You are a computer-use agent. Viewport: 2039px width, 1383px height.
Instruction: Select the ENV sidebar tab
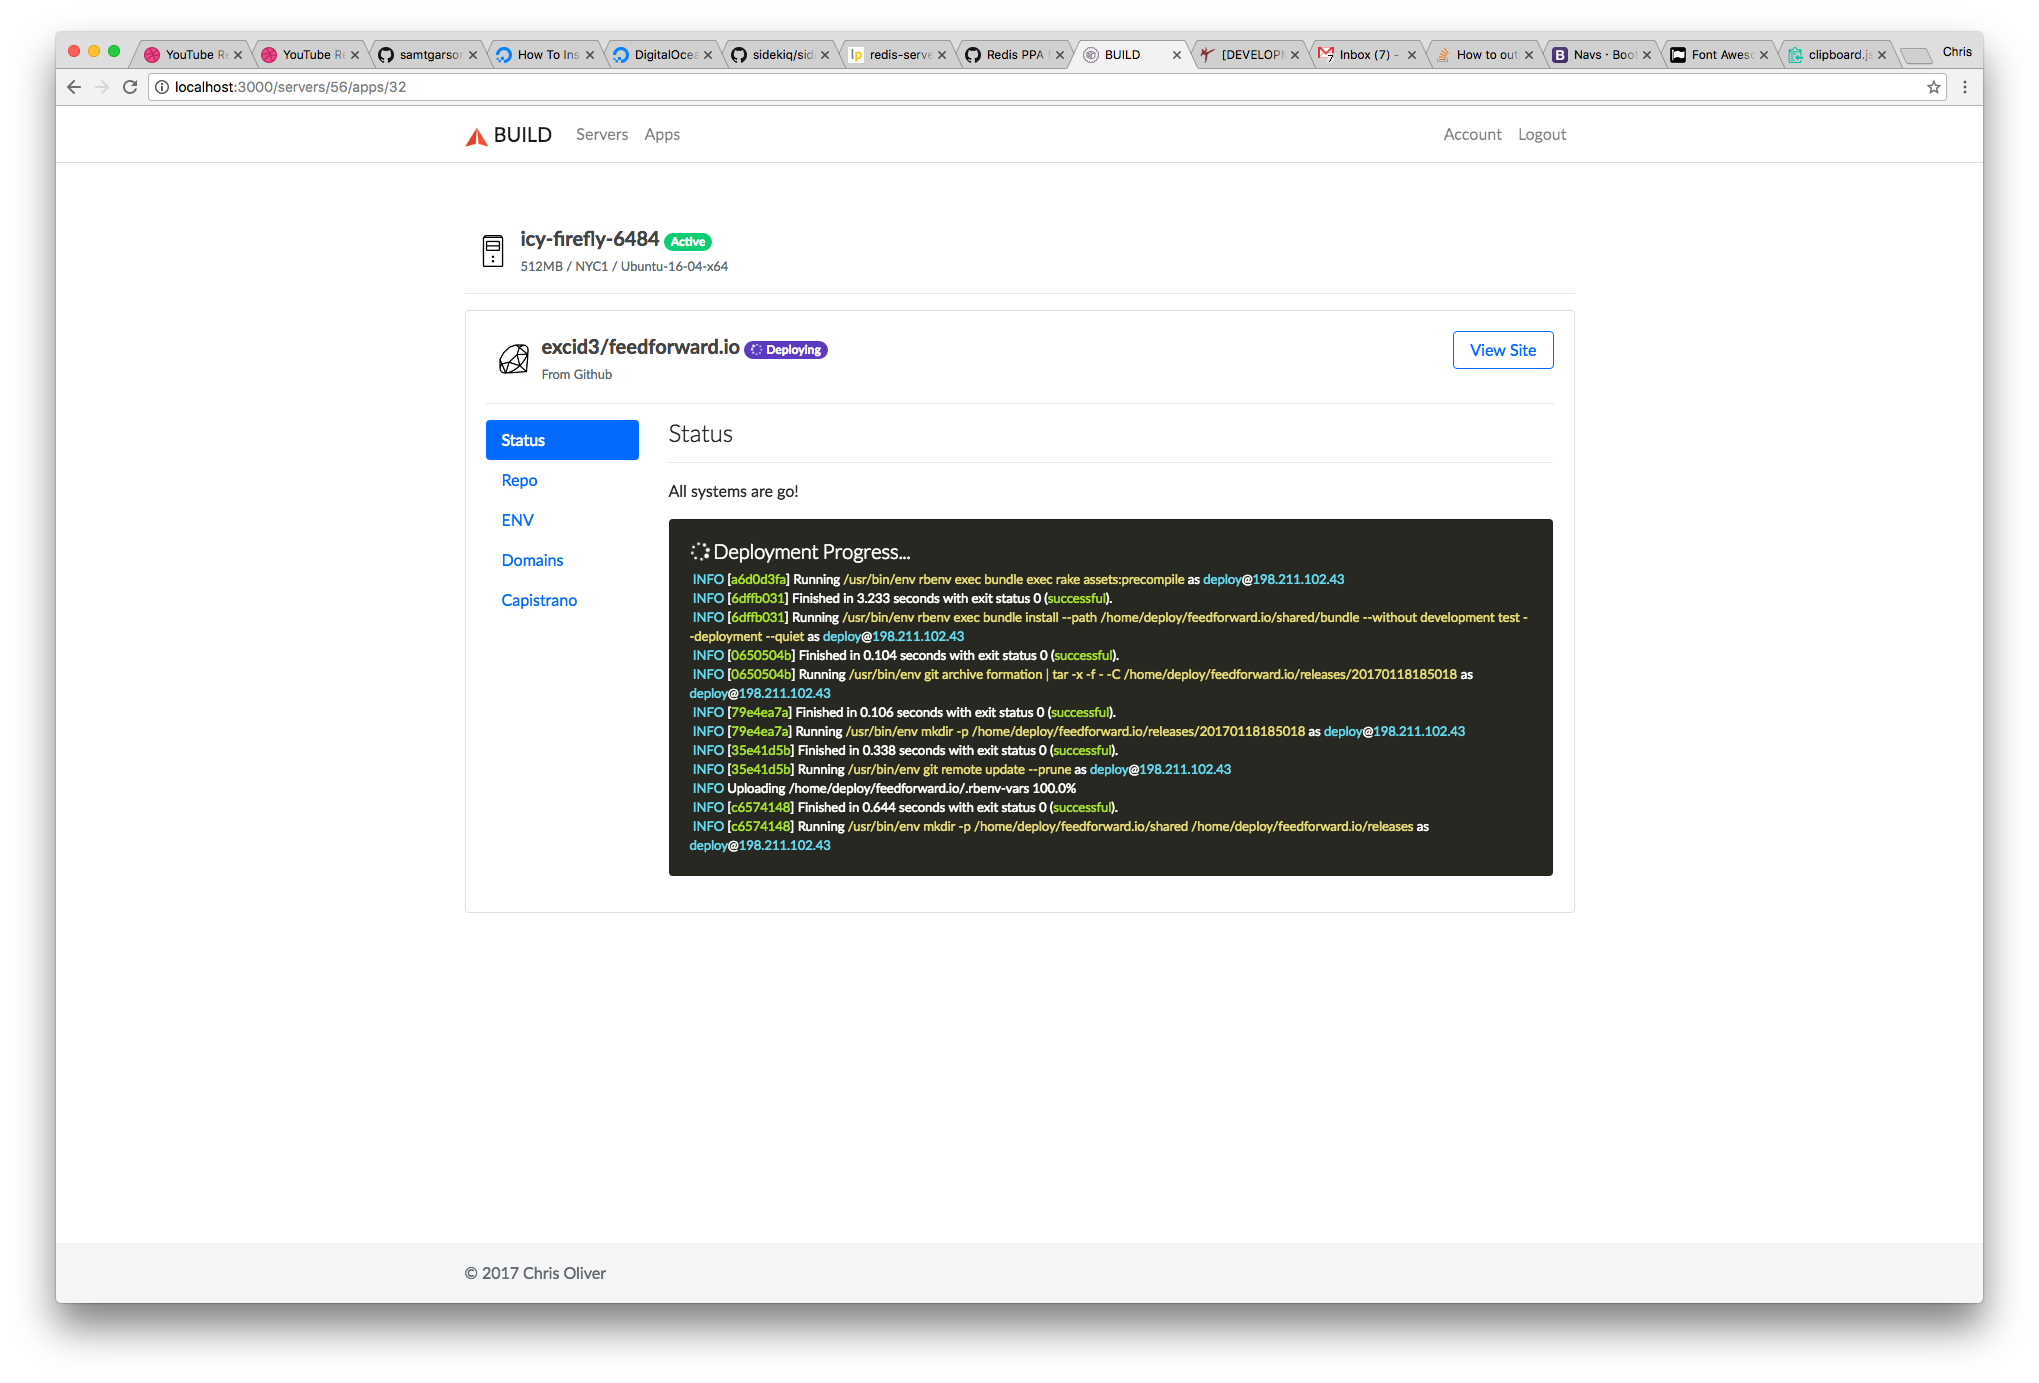517,520
